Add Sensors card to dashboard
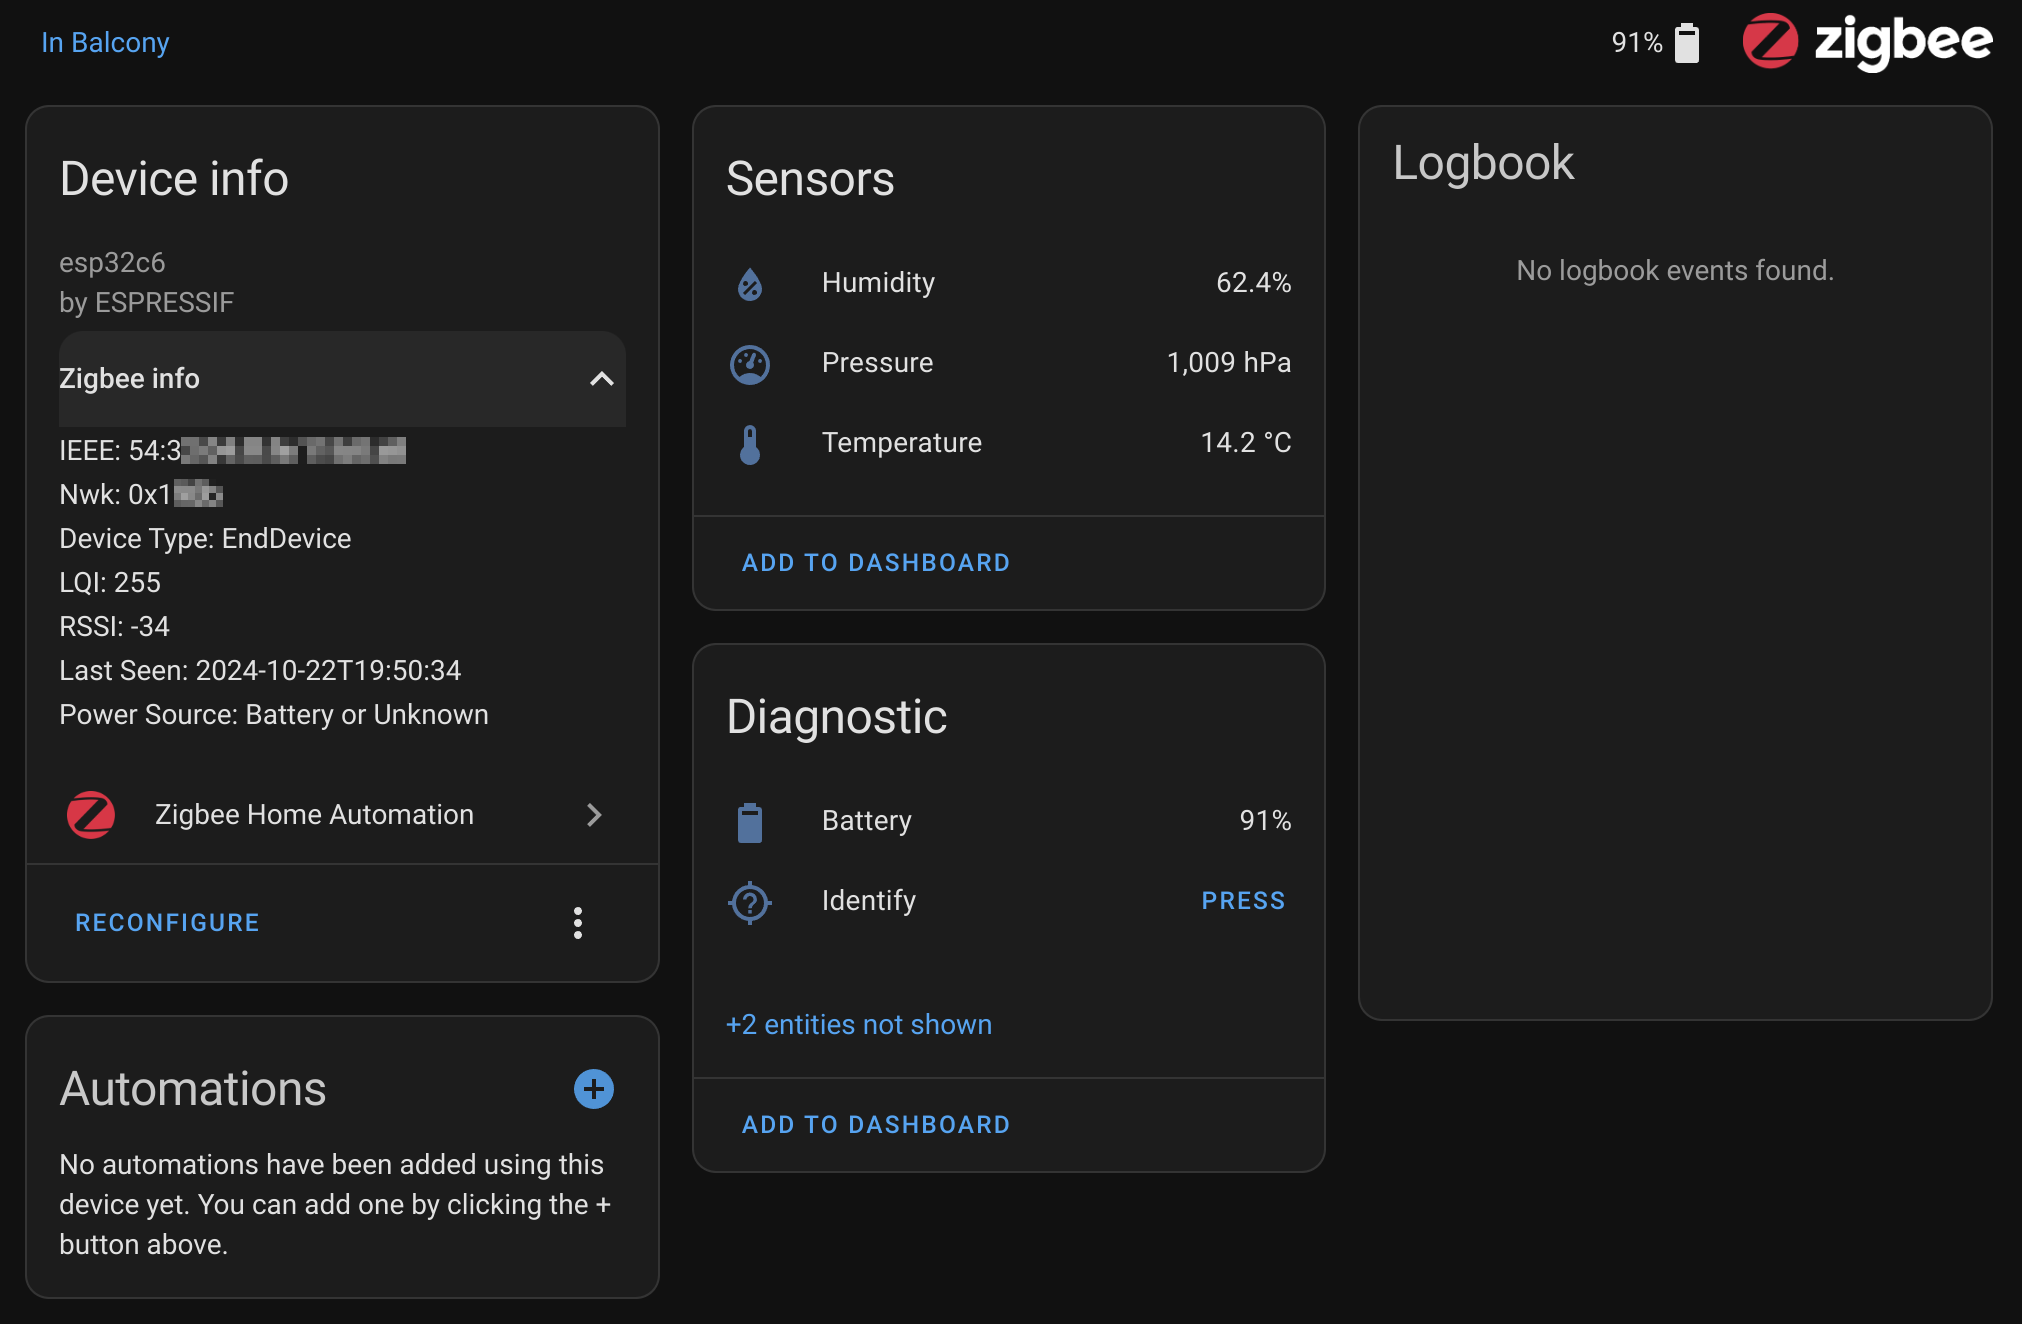The image size is (2022, 1324). click(x=876, y=563)
